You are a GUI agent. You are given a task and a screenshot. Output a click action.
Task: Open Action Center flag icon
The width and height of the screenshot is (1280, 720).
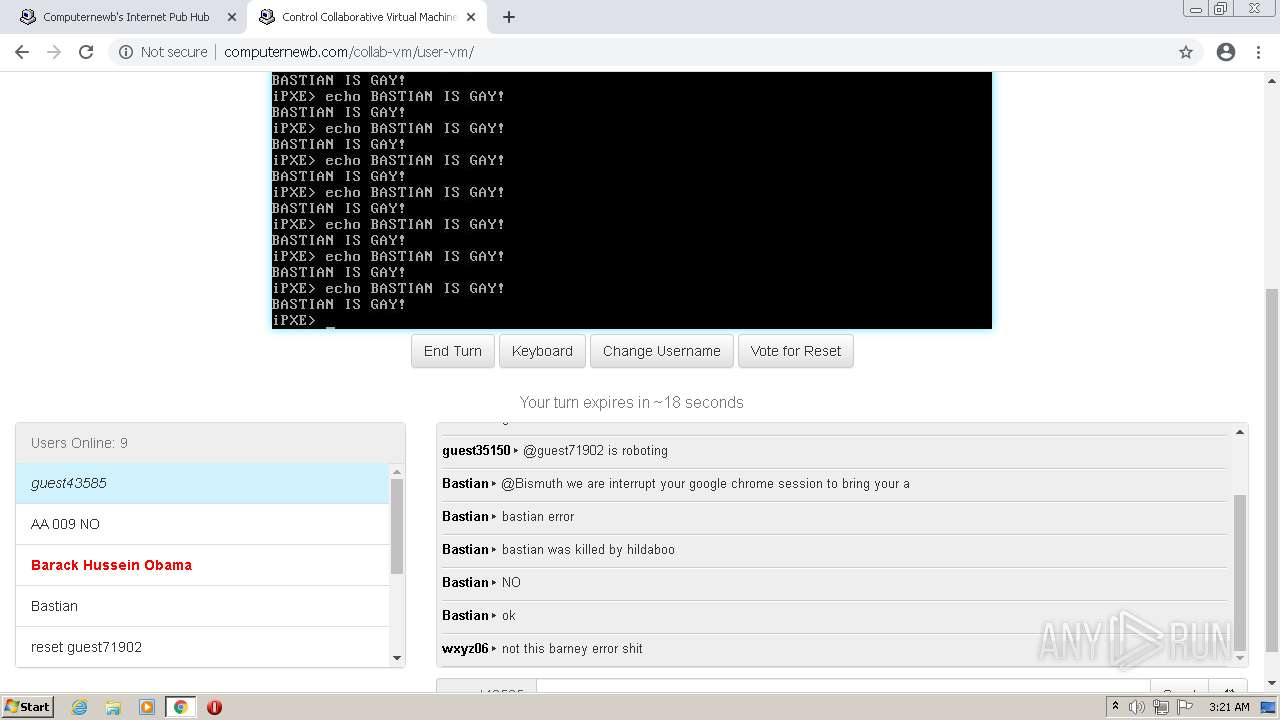[1184, 707]
